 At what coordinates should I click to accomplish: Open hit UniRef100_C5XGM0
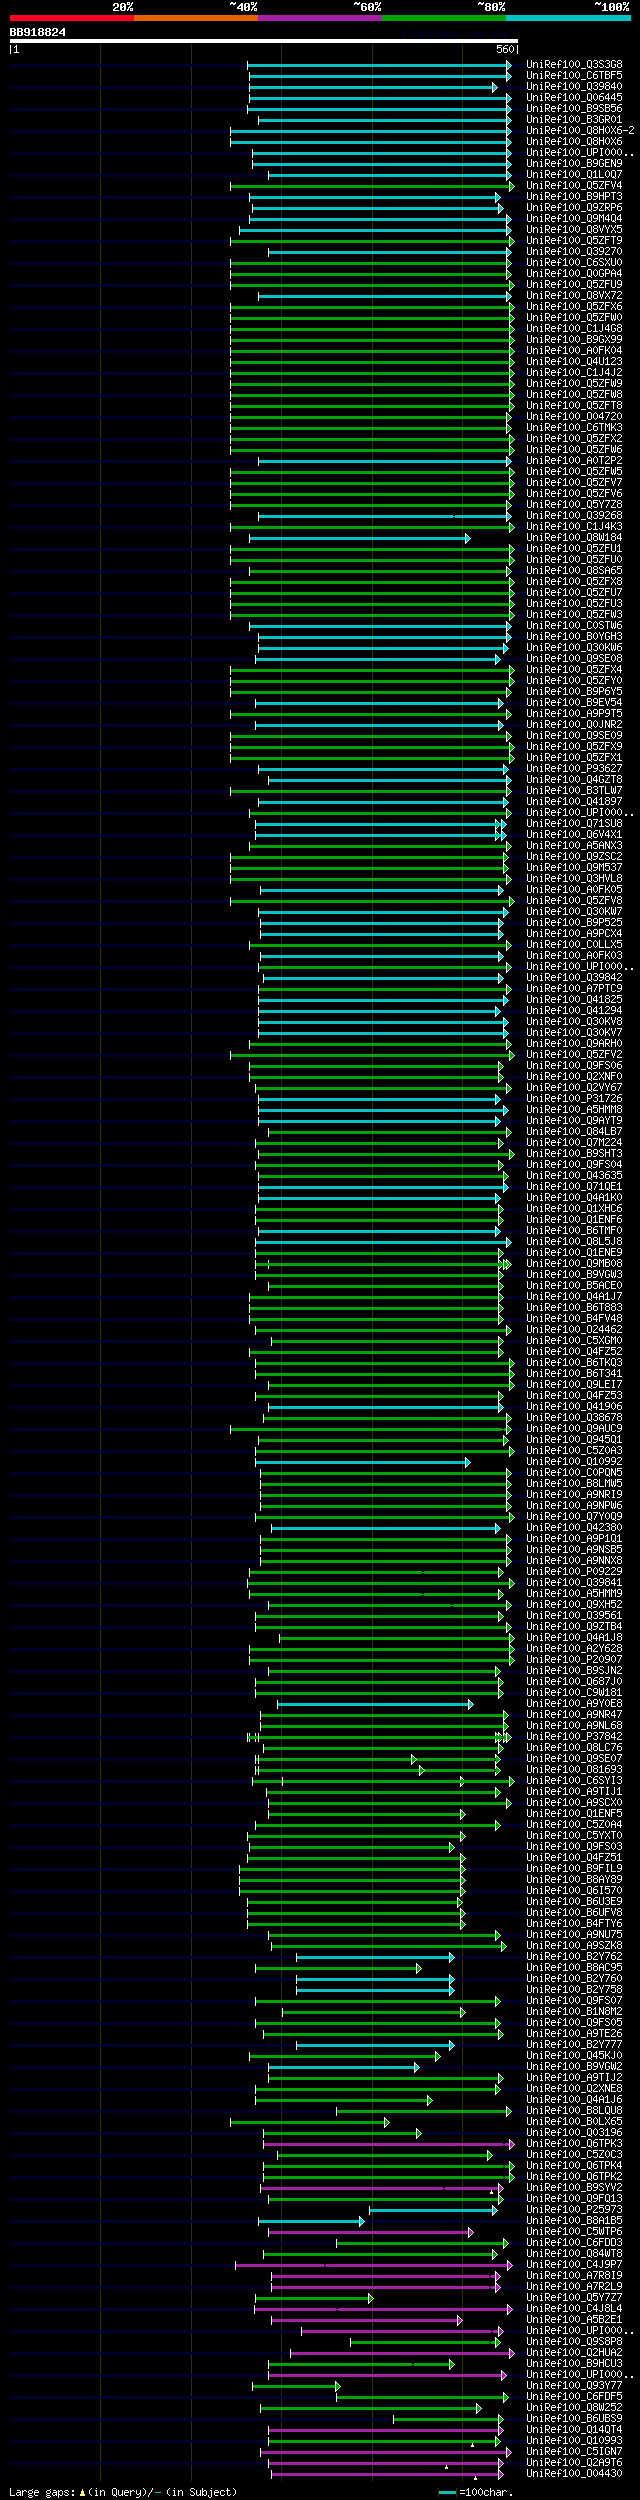tap(574, 1341)
